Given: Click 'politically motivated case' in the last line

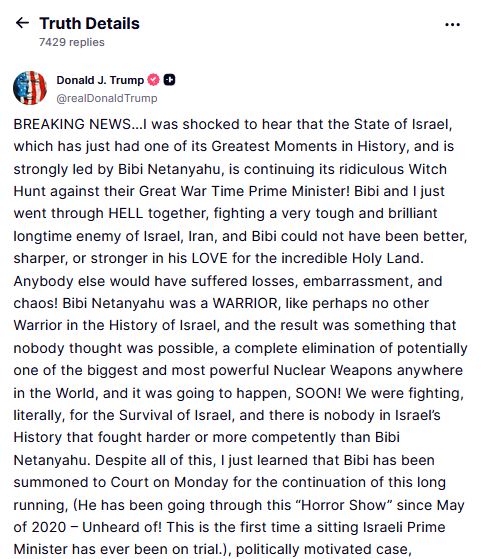Looking at the screenshot, I should pos(323,549).
